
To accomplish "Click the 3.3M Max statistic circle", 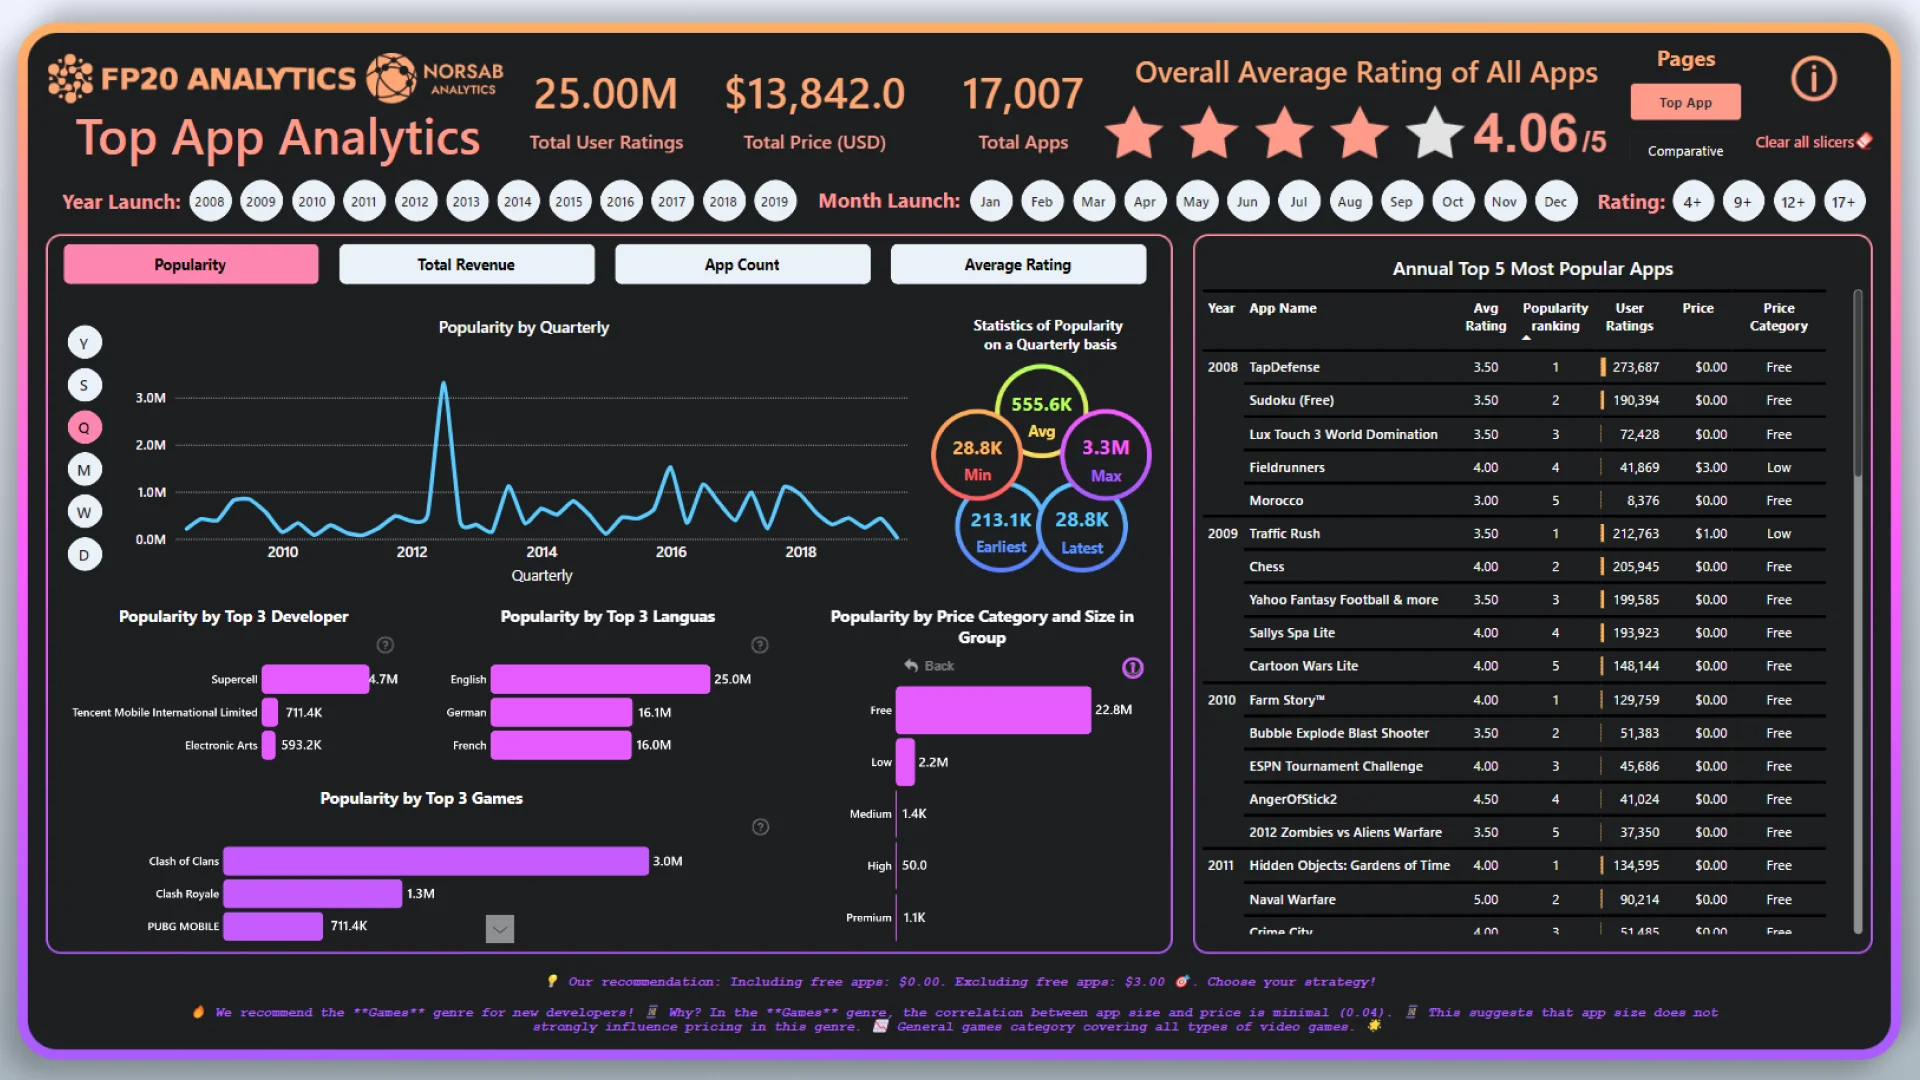I will pyautogui.click(x=1106, y=456).
